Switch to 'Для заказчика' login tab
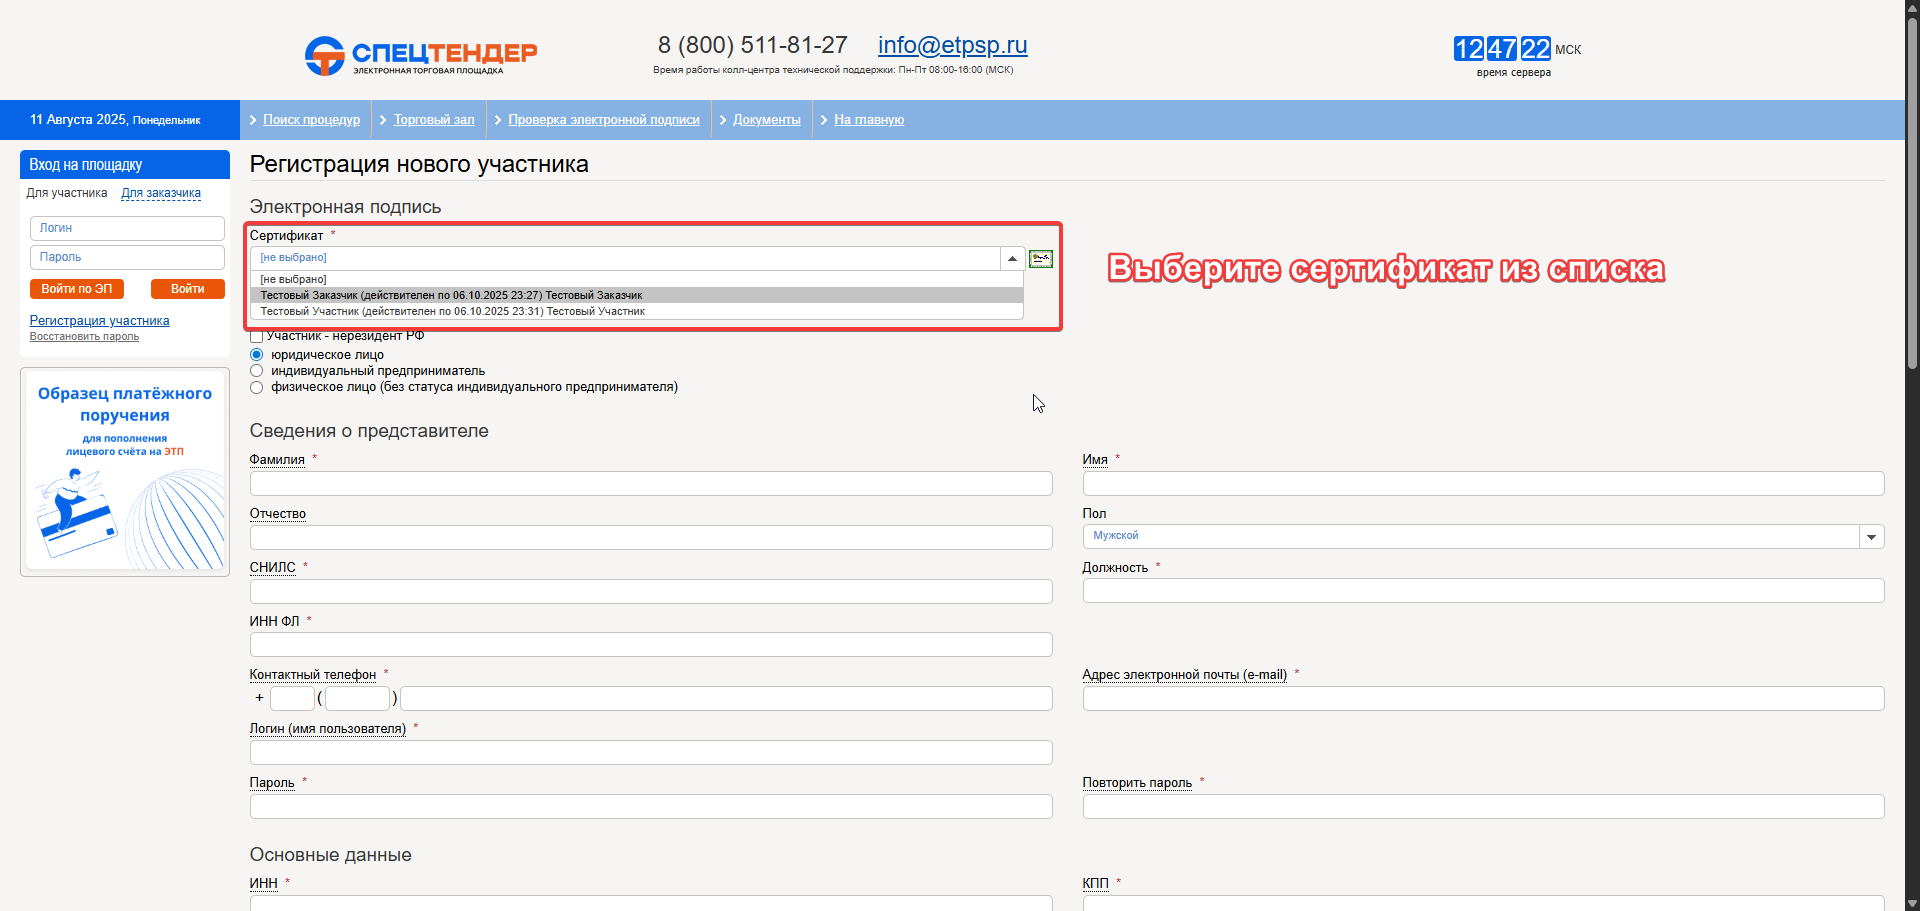Image resolution: width=1920 pixels, height=911 pixels. point(161,193)
